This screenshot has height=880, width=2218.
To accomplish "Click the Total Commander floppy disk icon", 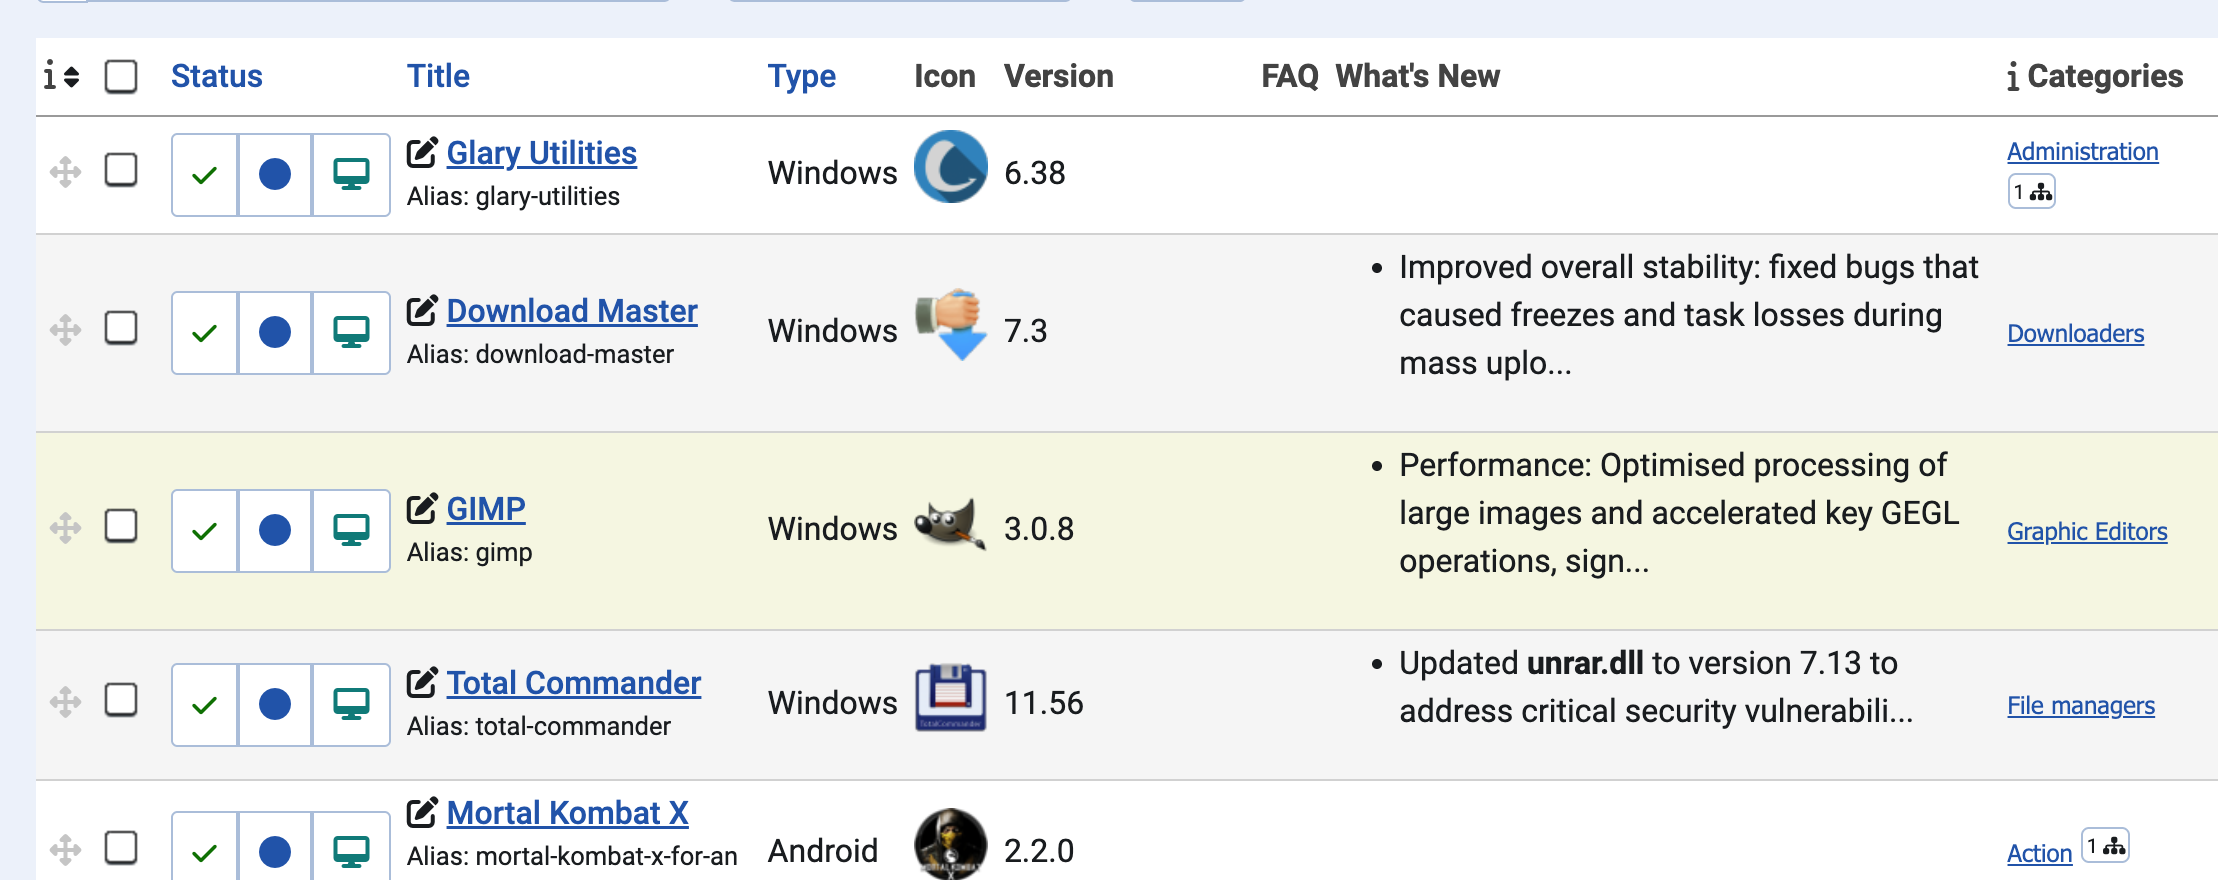I will [950, 699].
